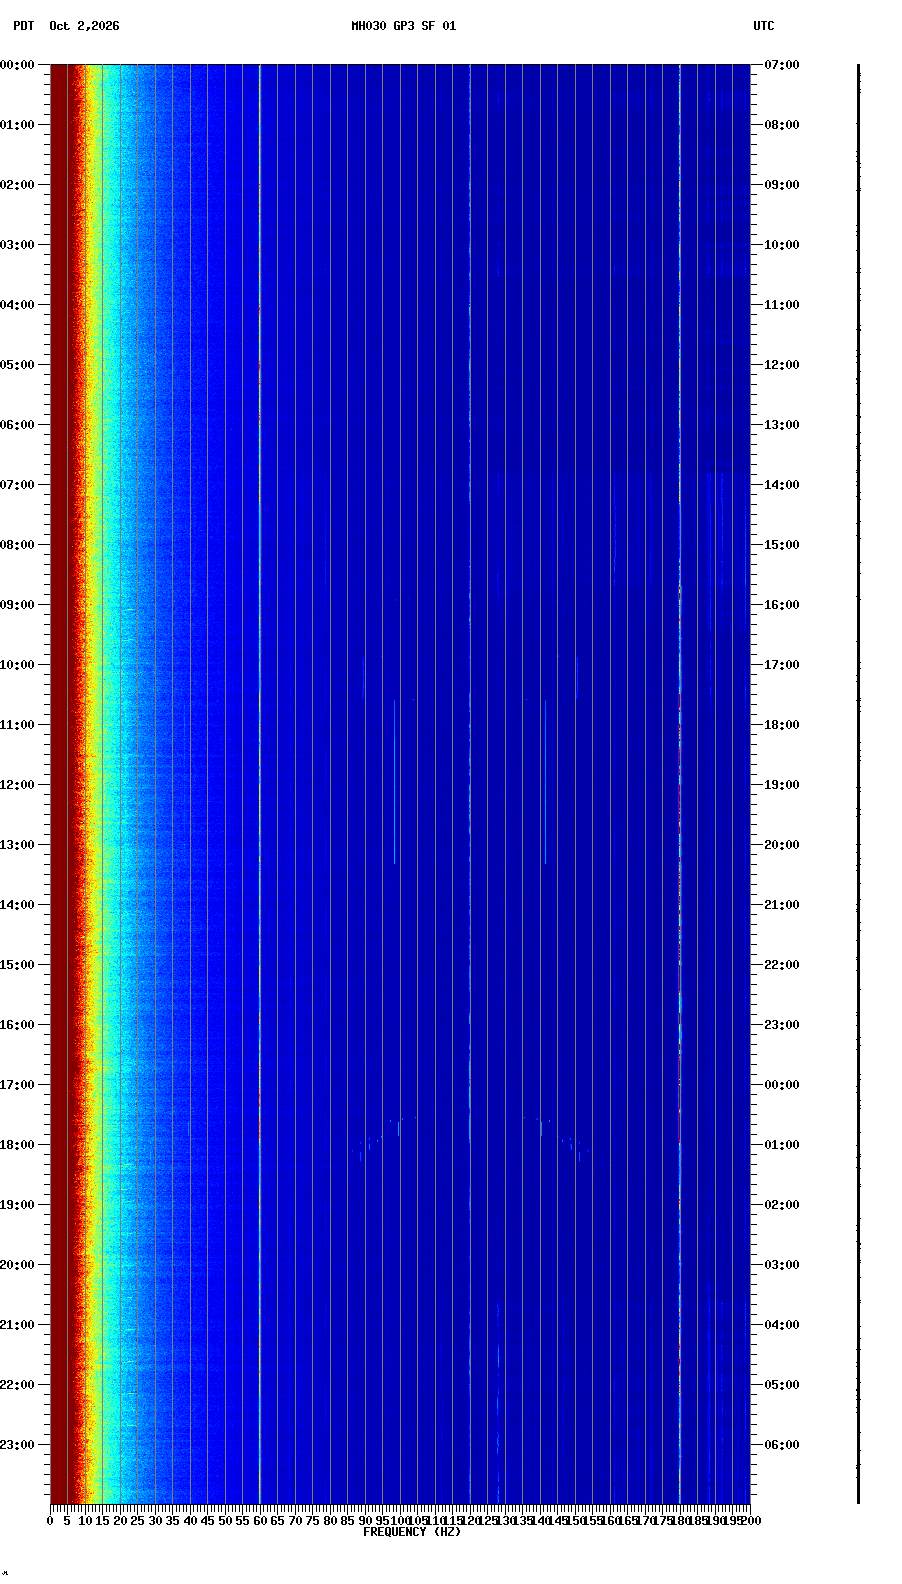The width and height of the screenshot is (902, 1584).
Task: Click the 20 Hz frequency tick label
Action: 120,1521
